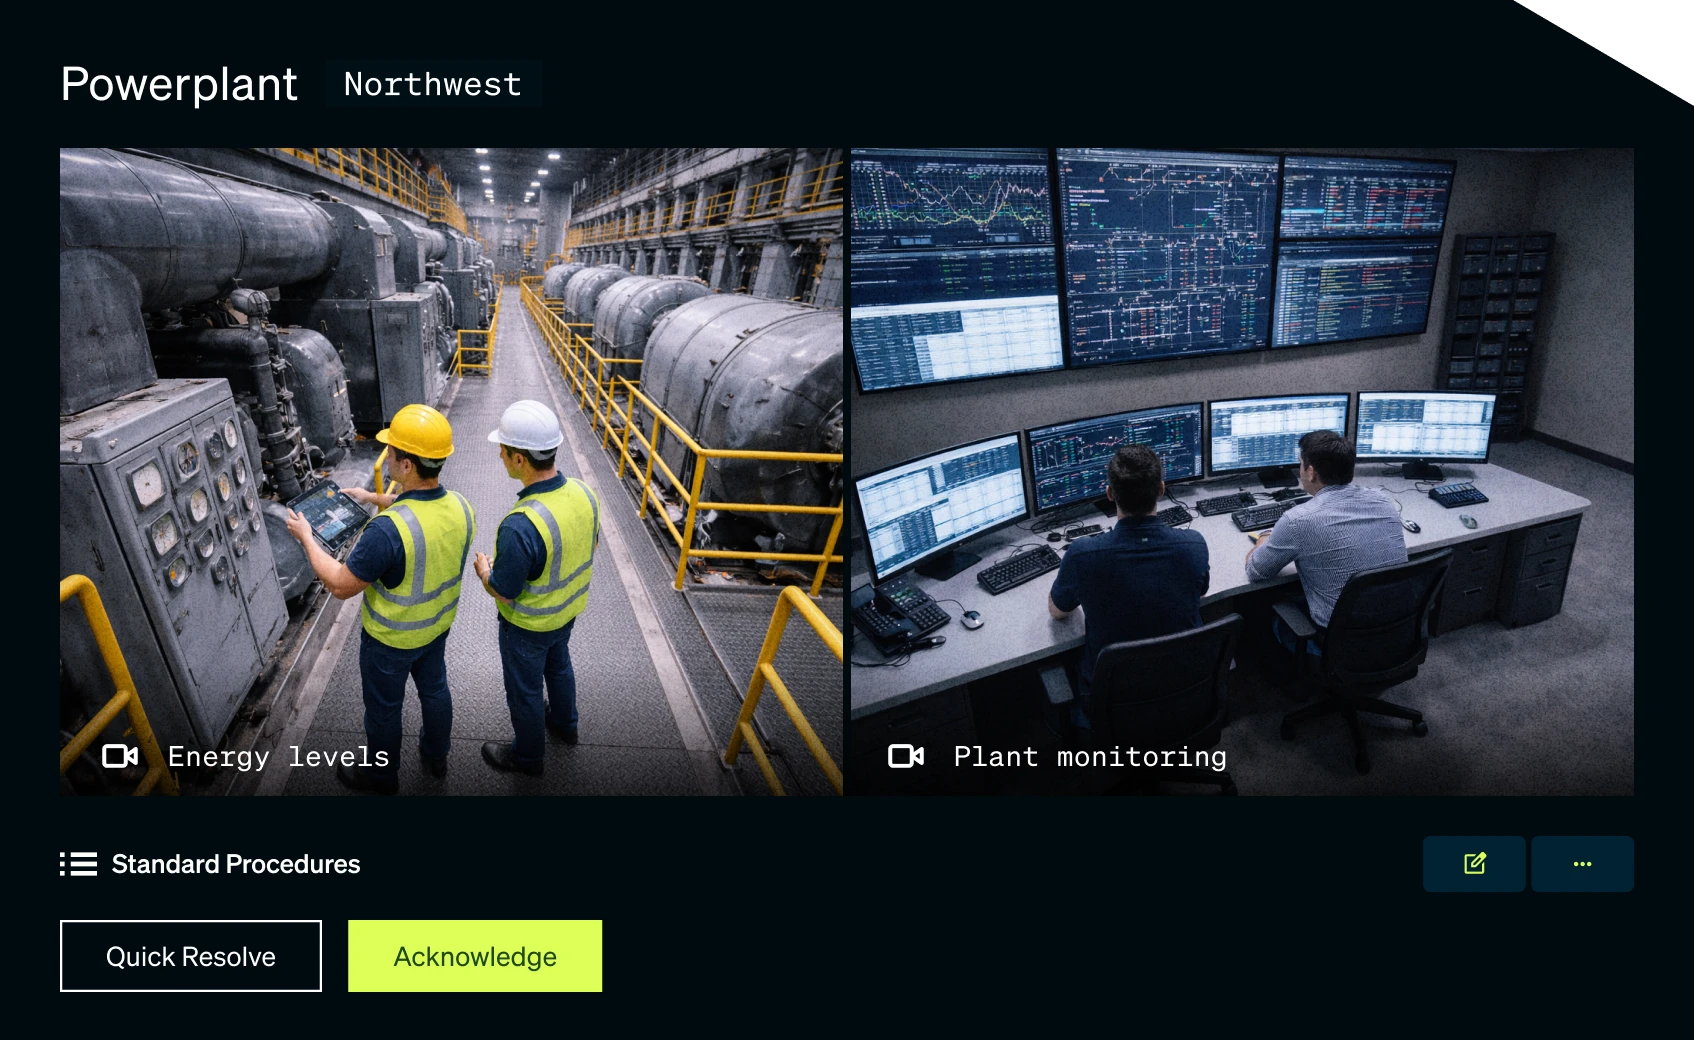Image resolution: width=1694 pixels, height=1040 pixels.
Task: Open the three-dots more options menu
Action: (x=1582, y=864)
